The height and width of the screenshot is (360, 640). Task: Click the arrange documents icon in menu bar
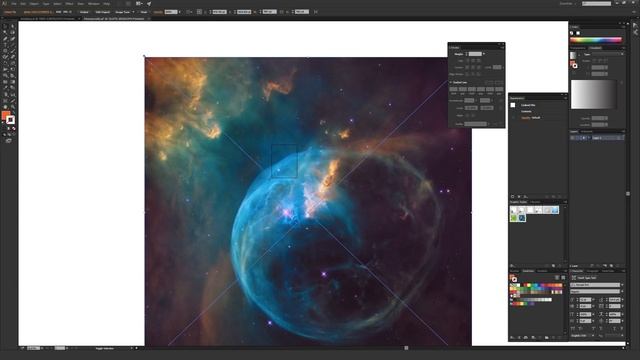tap(139, 4)
